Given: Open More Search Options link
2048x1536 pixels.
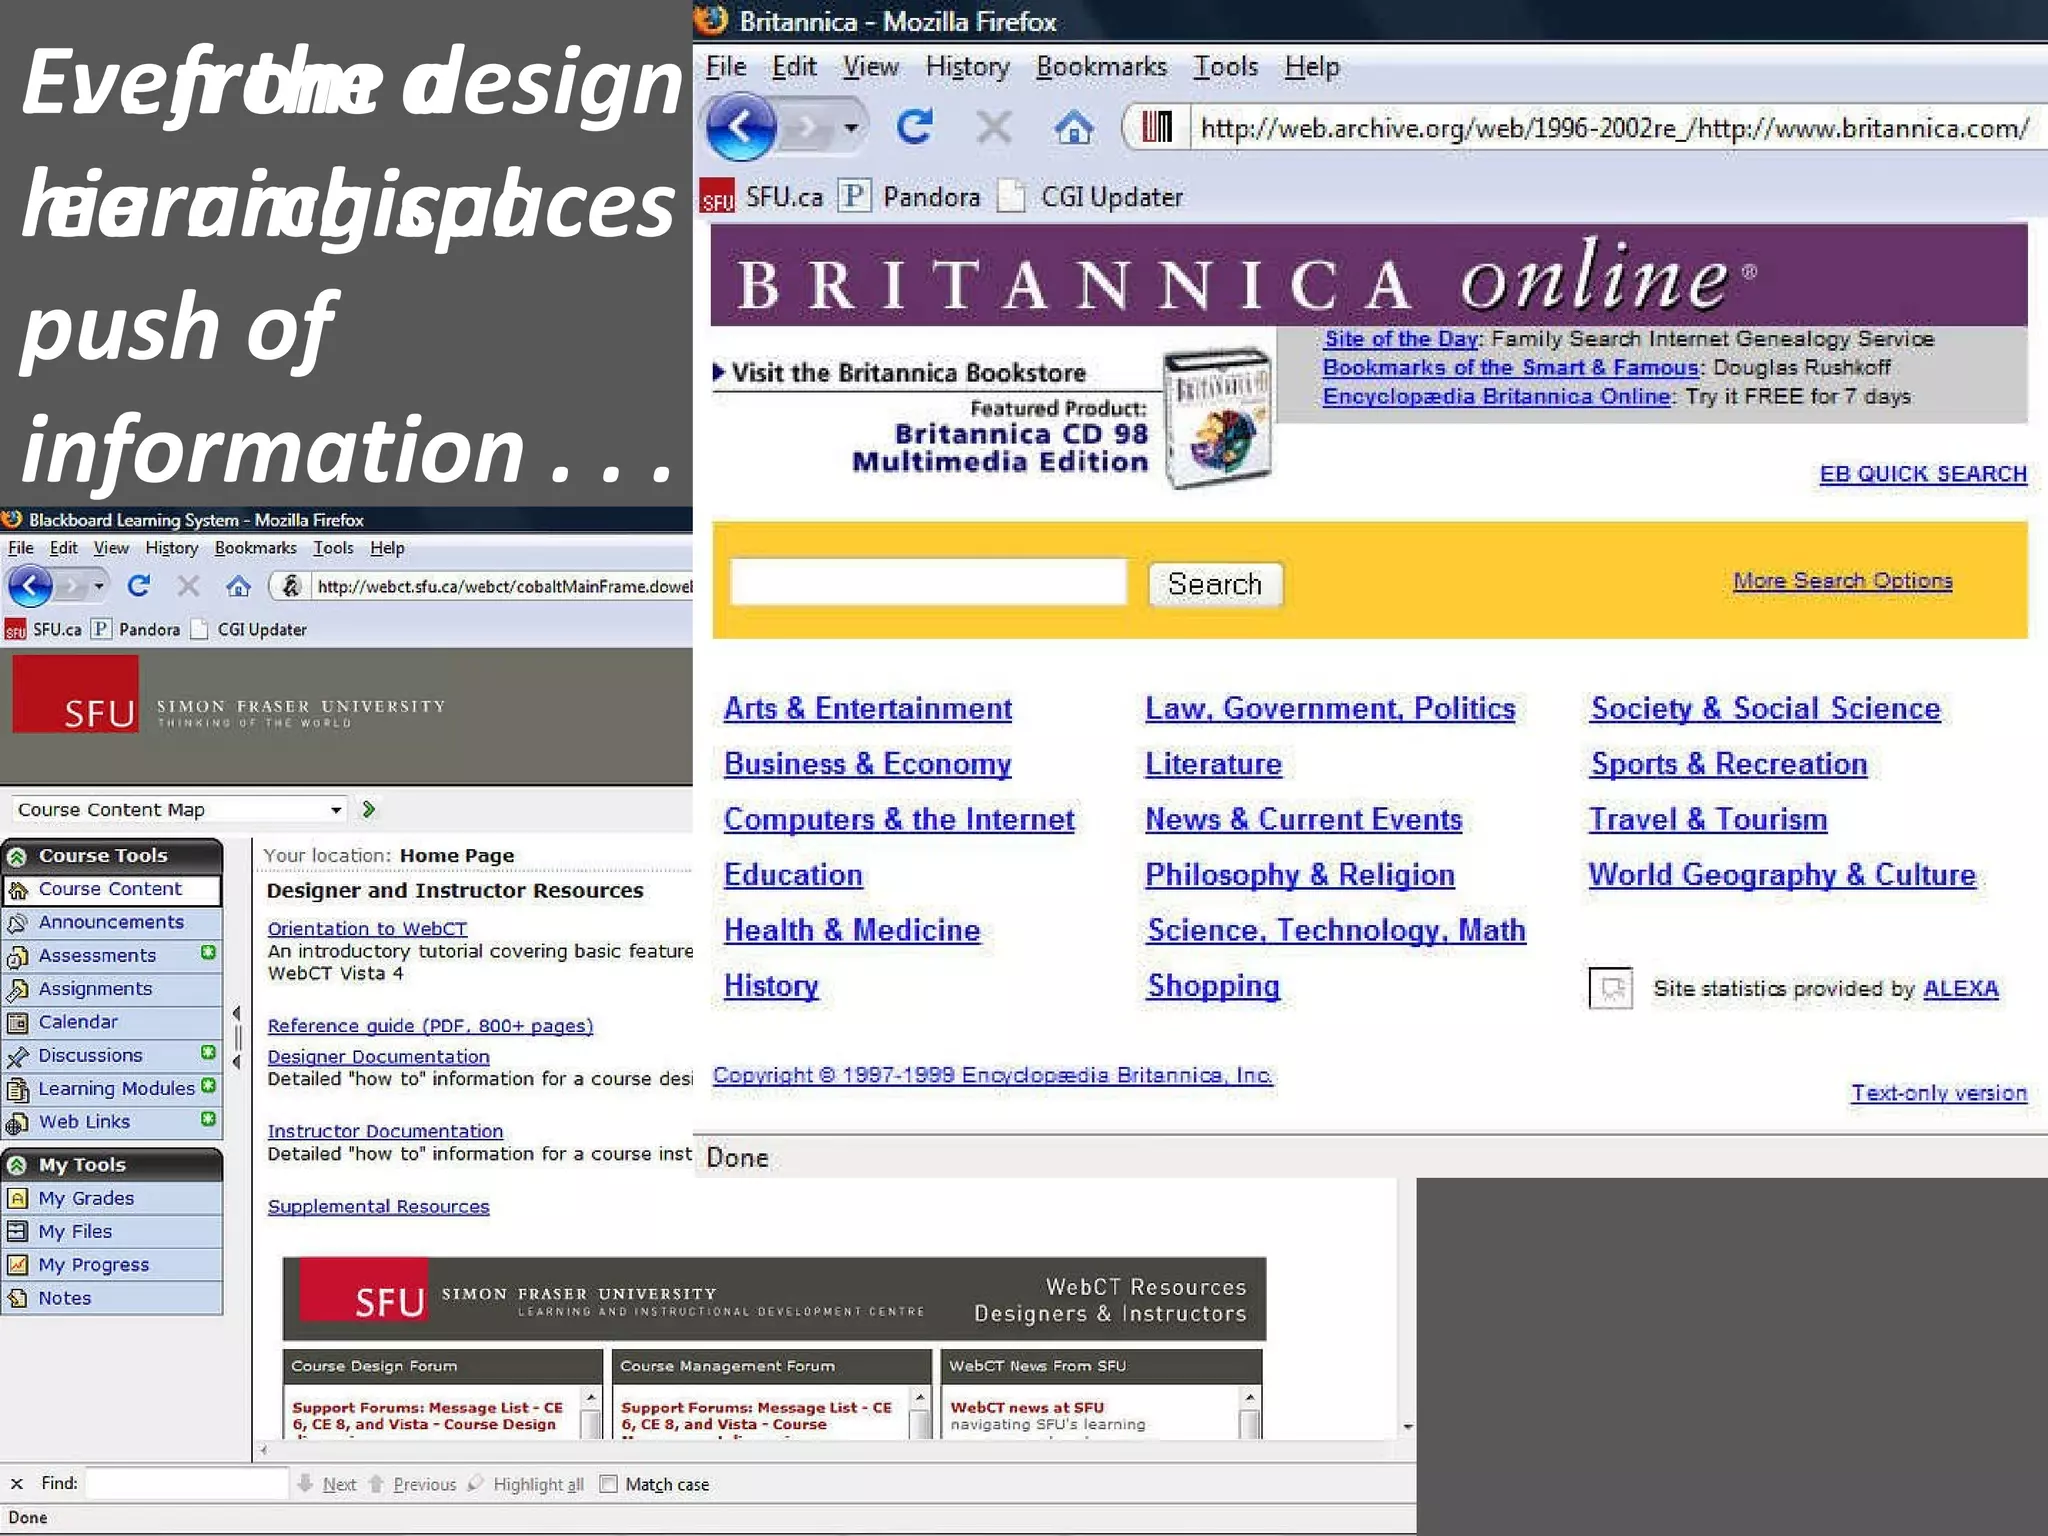Looking at the screenshot, I should pos(1842,581).
